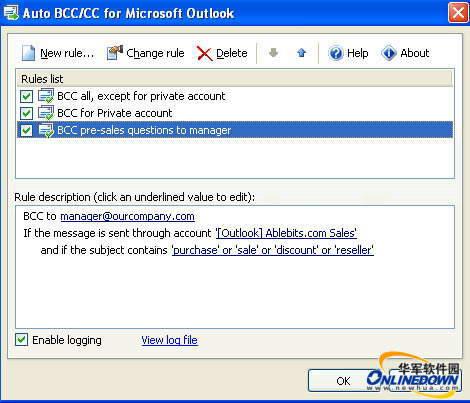Open the New rule... toolbar label

(x=67, y=53)
